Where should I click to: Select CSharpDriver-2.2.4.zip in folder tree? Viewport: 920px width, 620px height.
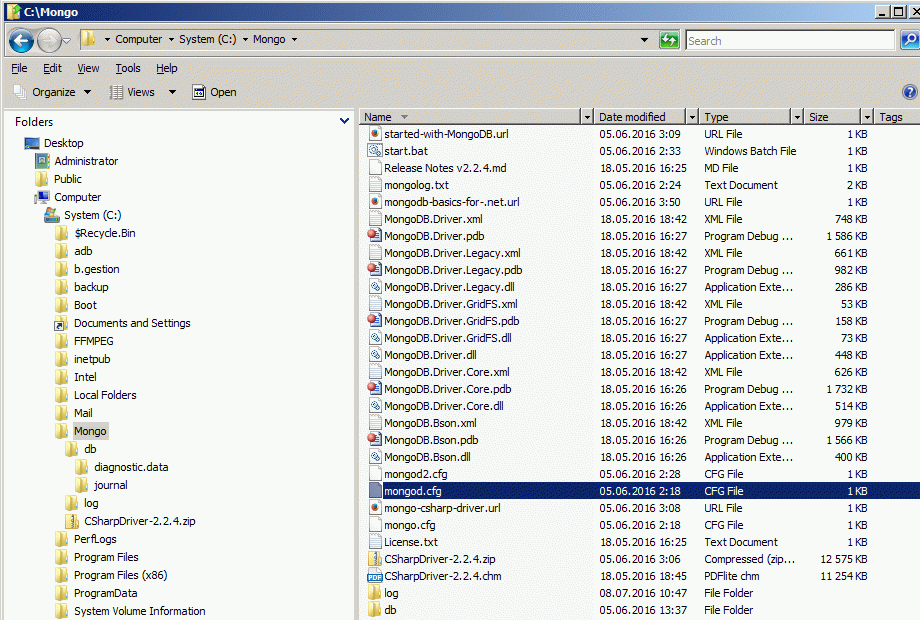click(x=140, y=521)
